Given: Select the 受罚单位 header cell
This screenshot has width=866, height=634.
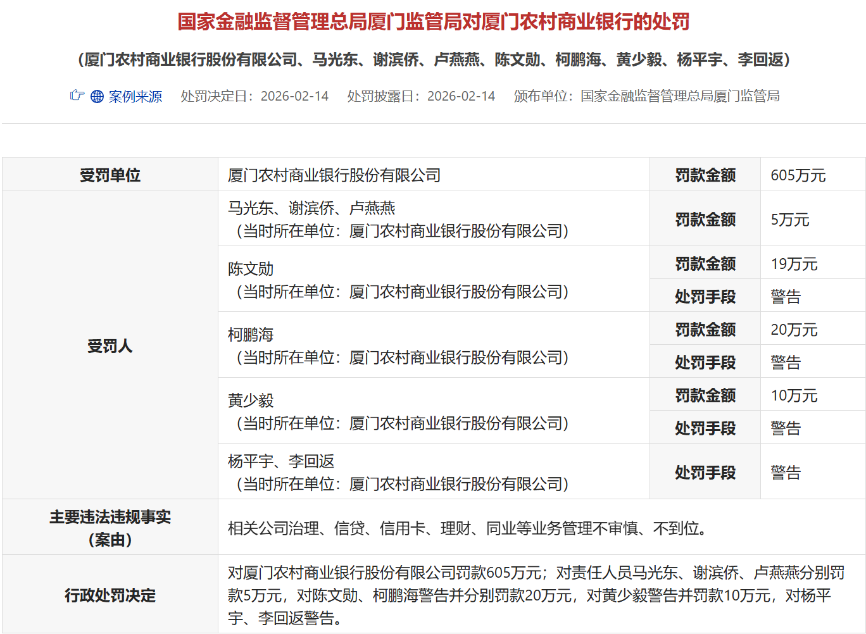Looking at the screenshot, I should pos(110,175).
